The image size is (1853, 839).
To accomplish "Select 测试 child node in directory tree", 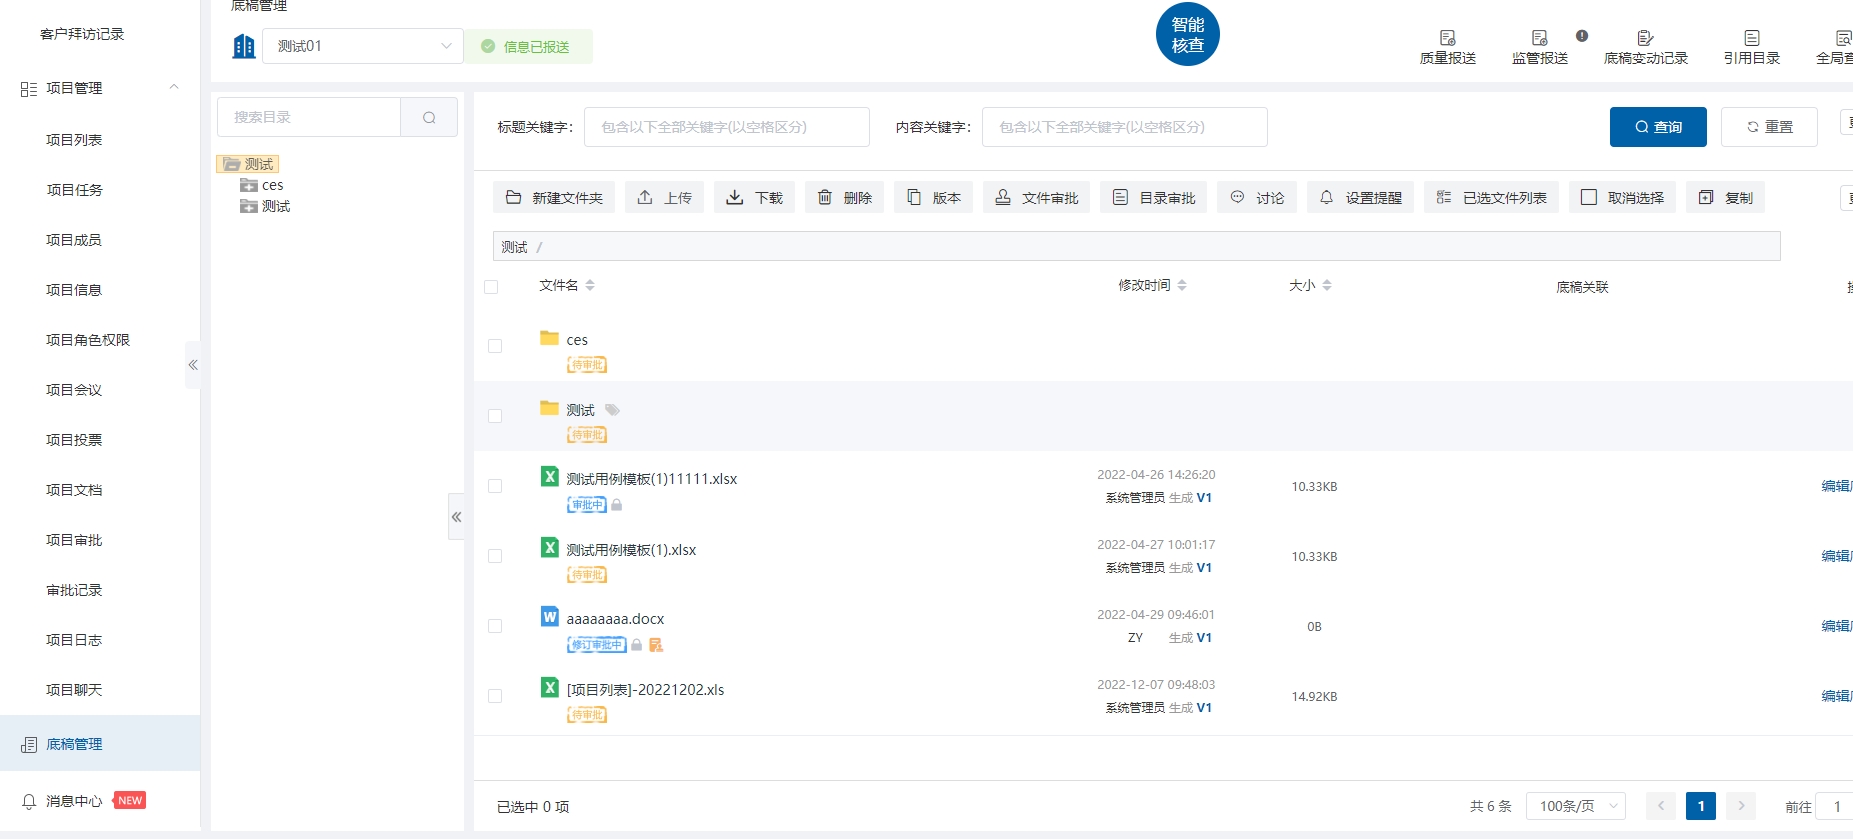I will click(x=276, y=206).
